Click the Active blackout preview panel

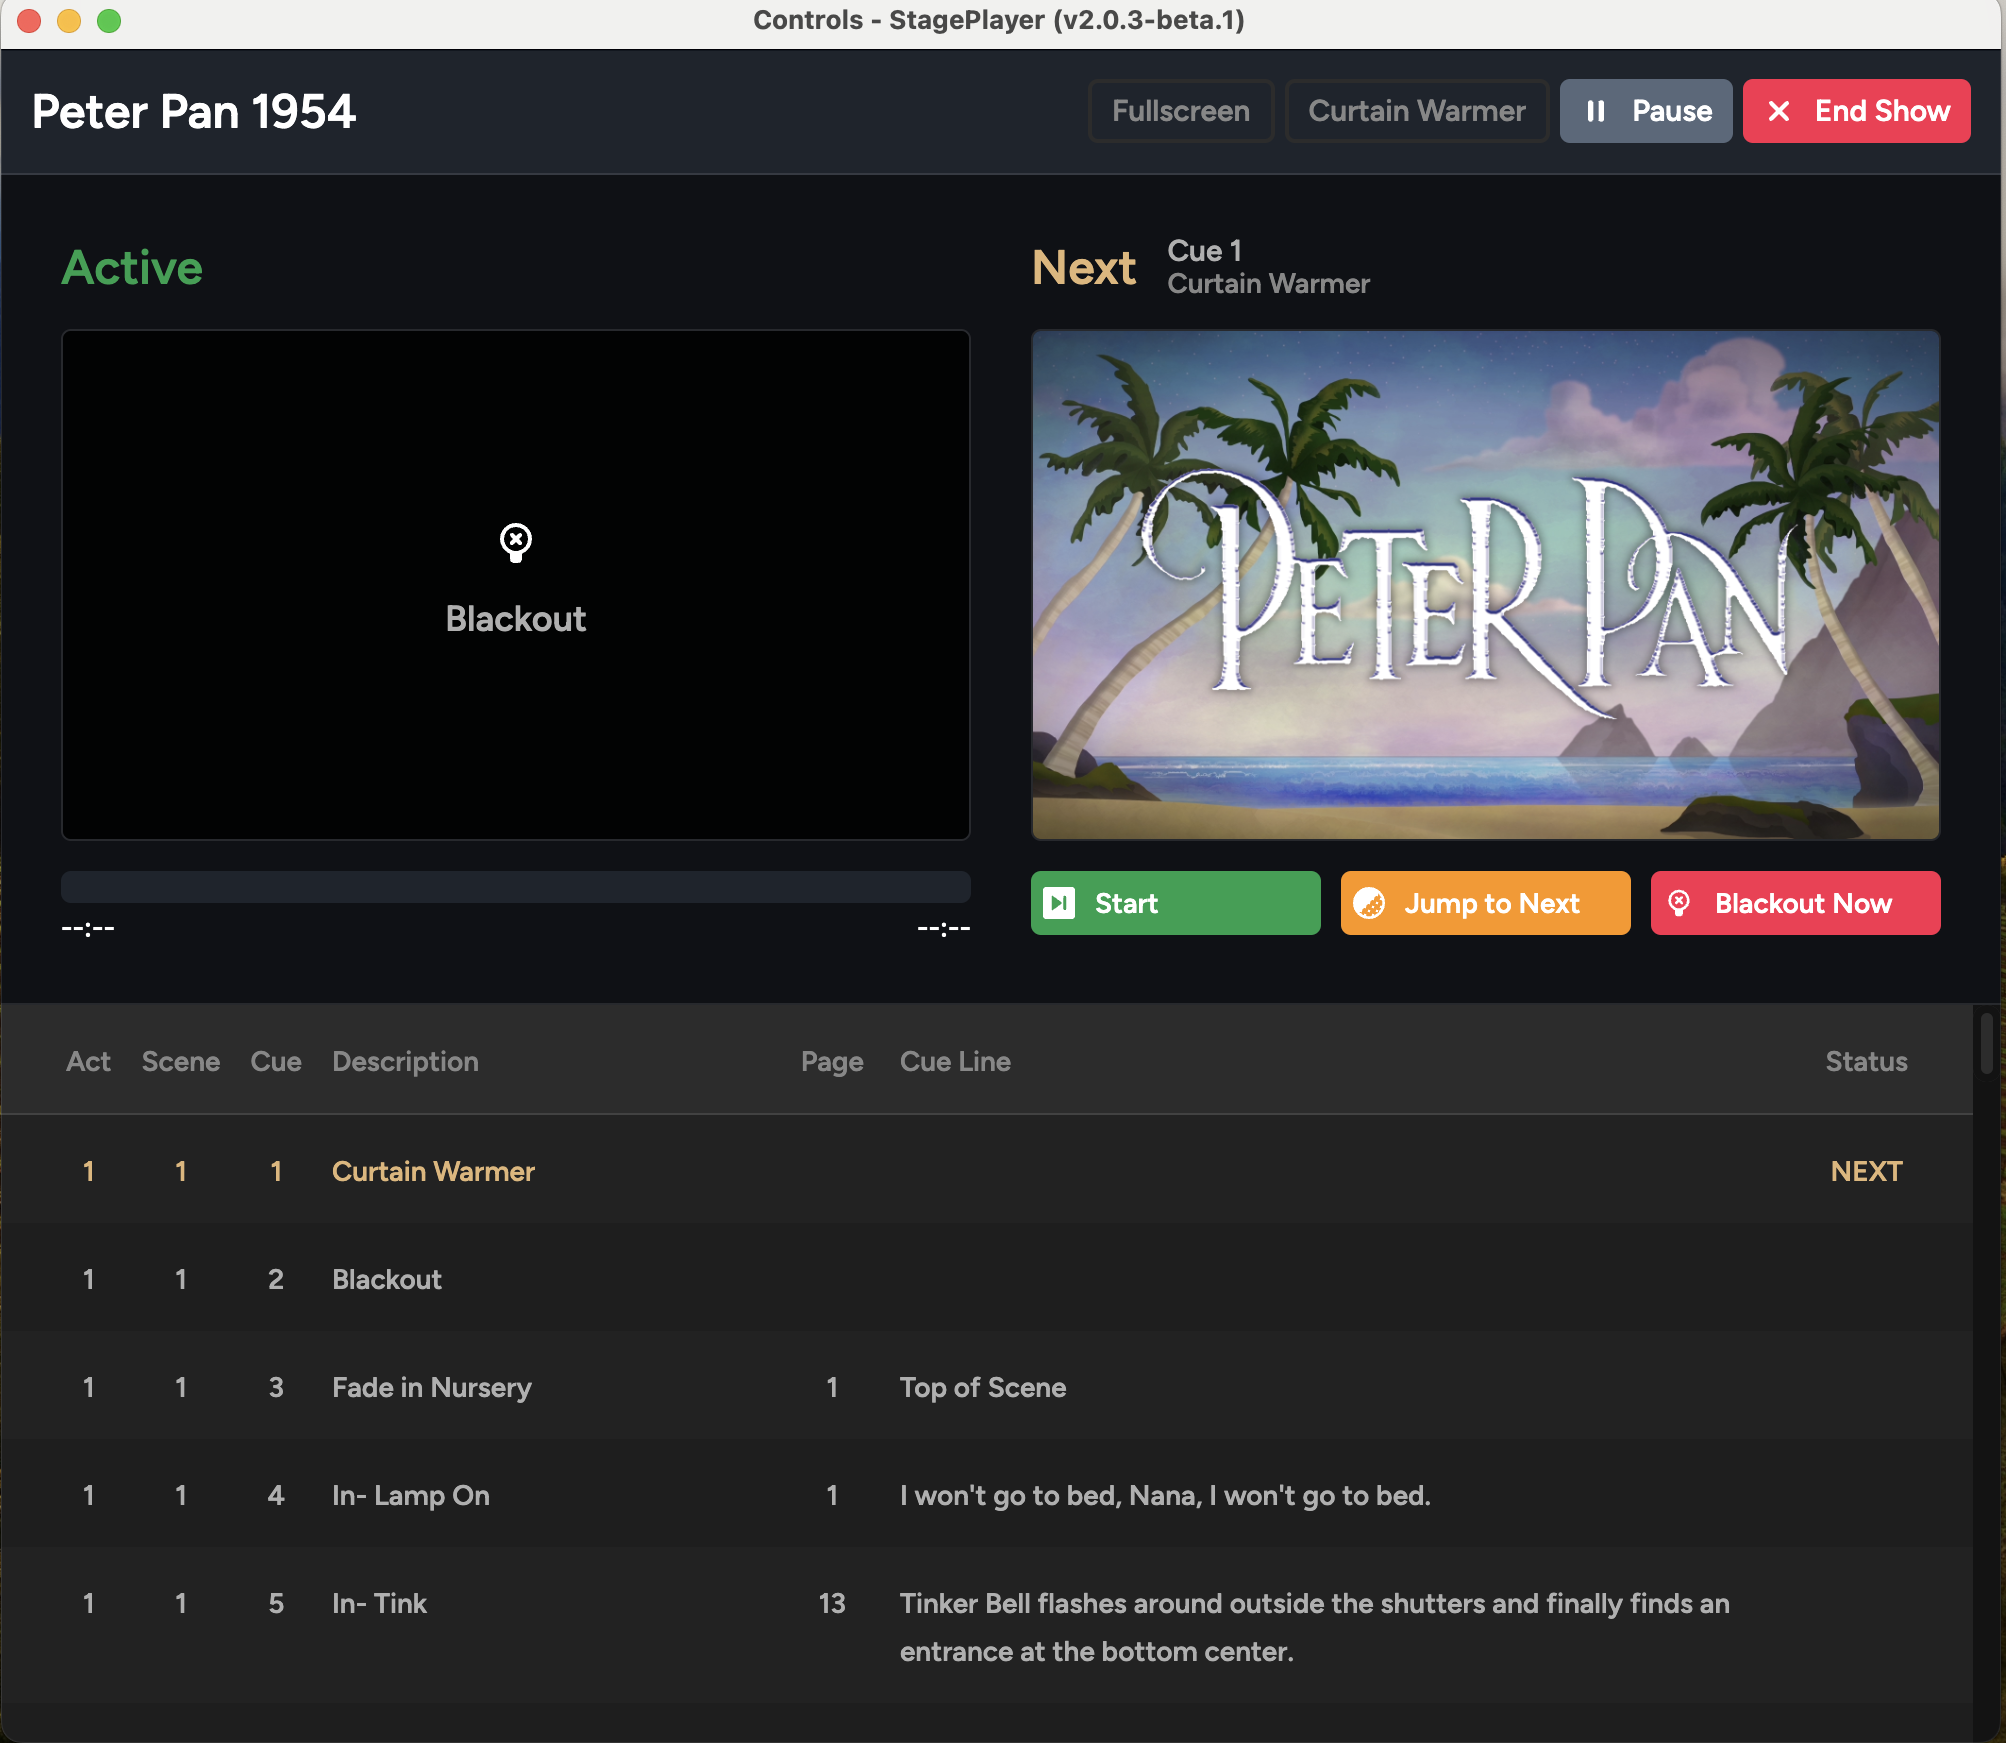point(516,585)
